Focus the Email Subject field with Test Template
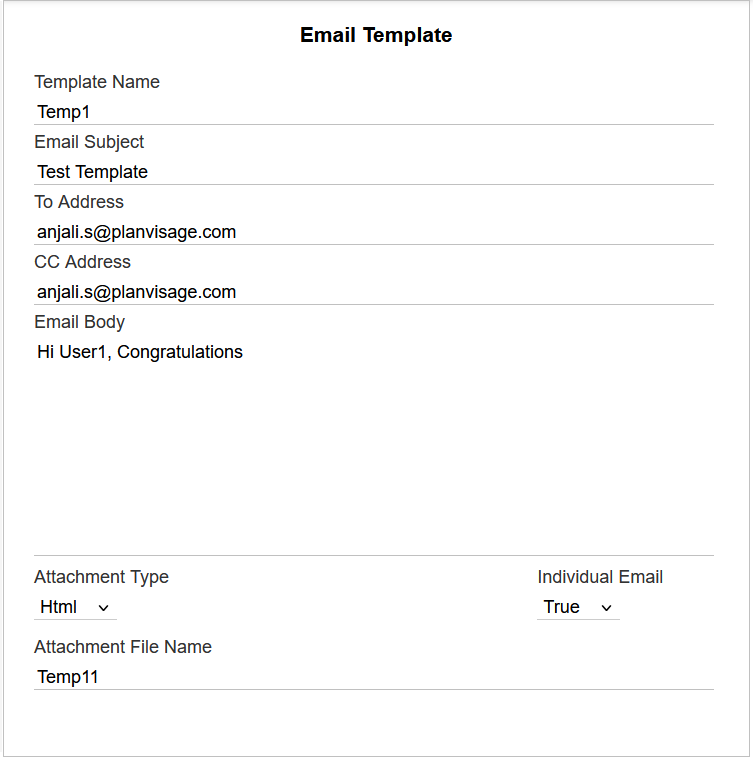This screenshot has height=757, width=753. 374,172
